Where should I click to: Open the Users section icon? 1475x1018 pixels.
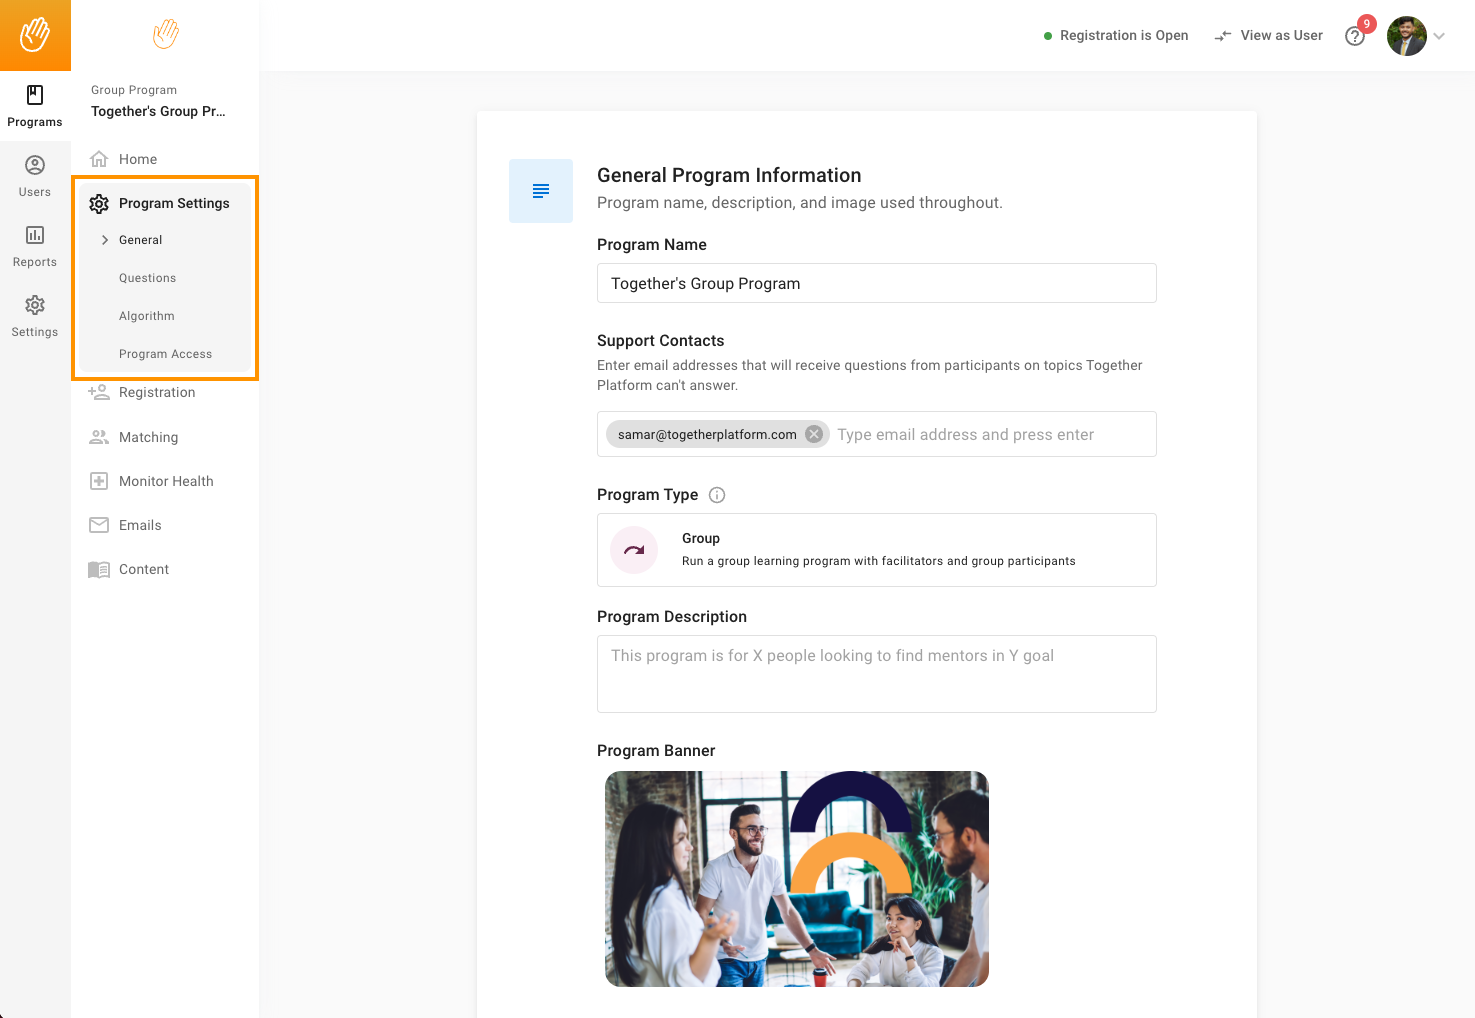click(x=35, y=165)
